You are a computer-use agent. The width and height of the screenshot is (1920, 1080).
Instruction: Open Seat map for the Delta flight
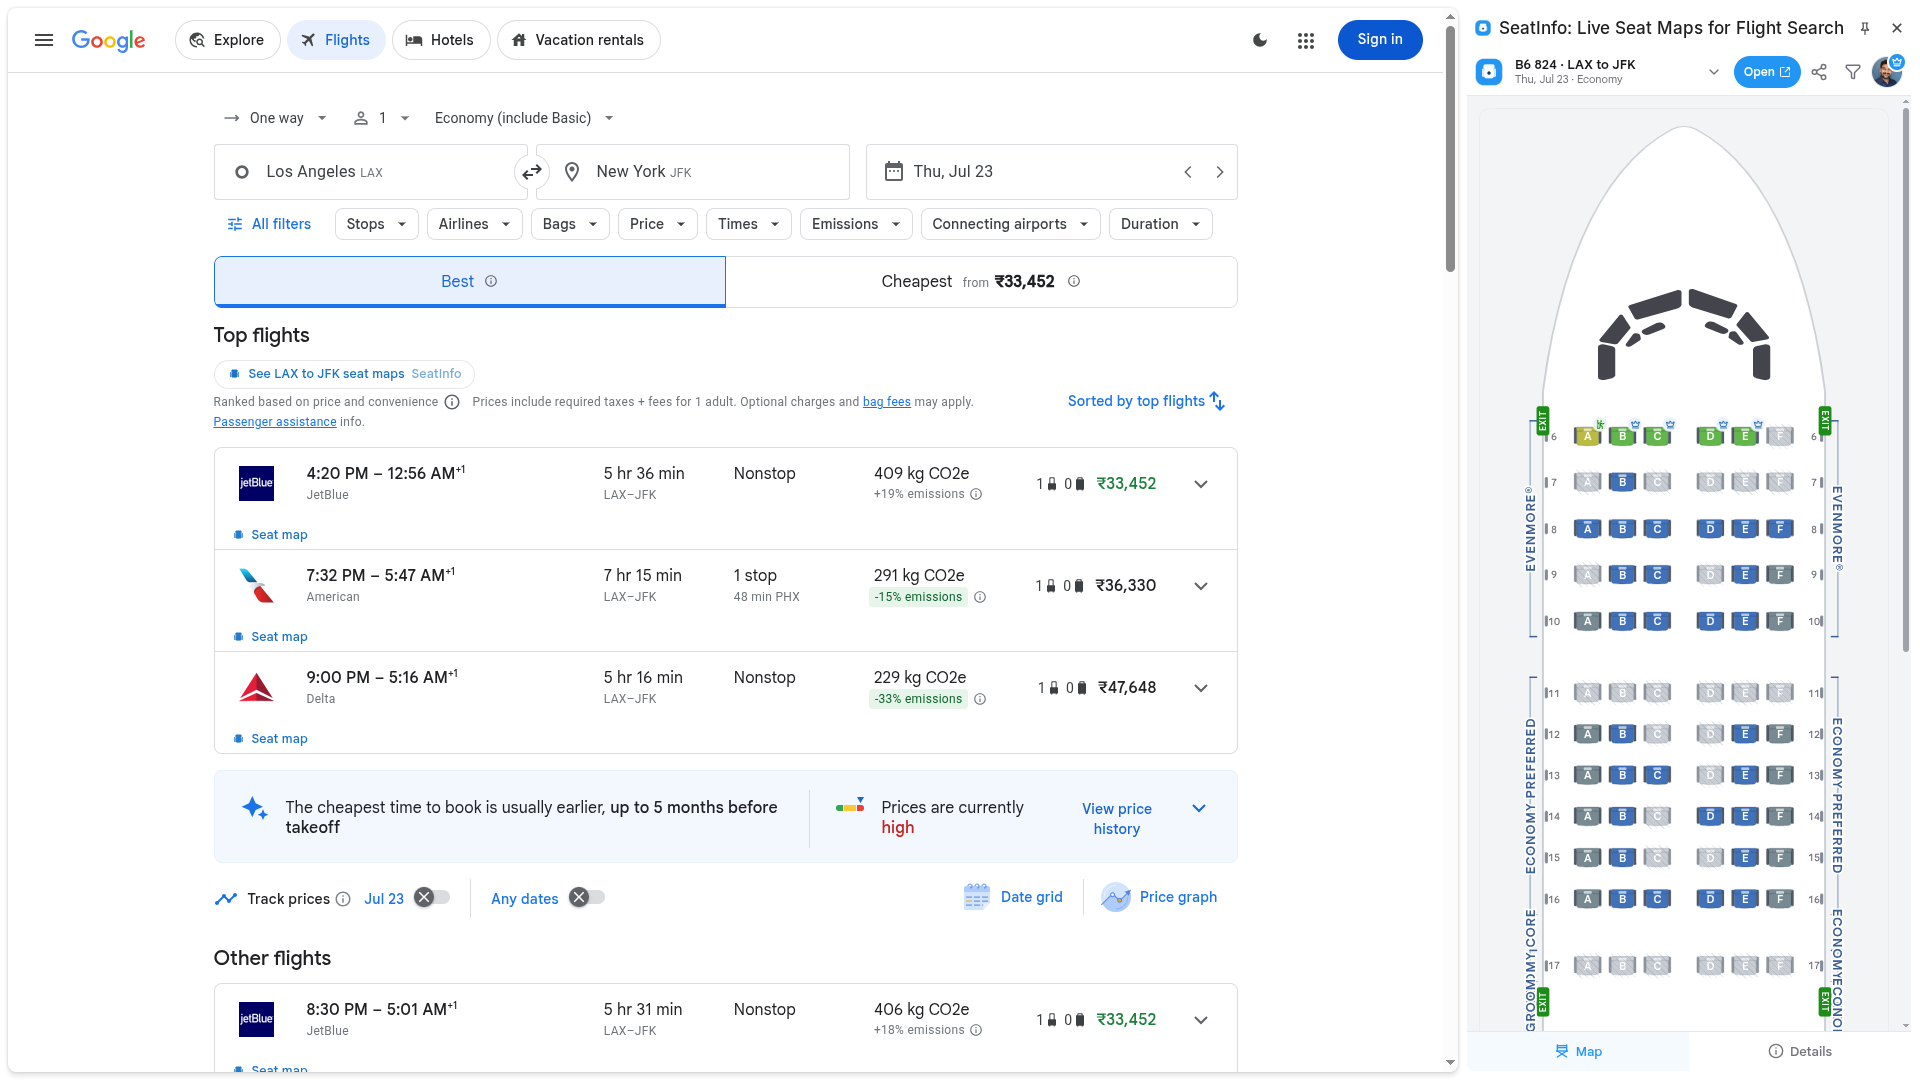(x=270, y=739)
